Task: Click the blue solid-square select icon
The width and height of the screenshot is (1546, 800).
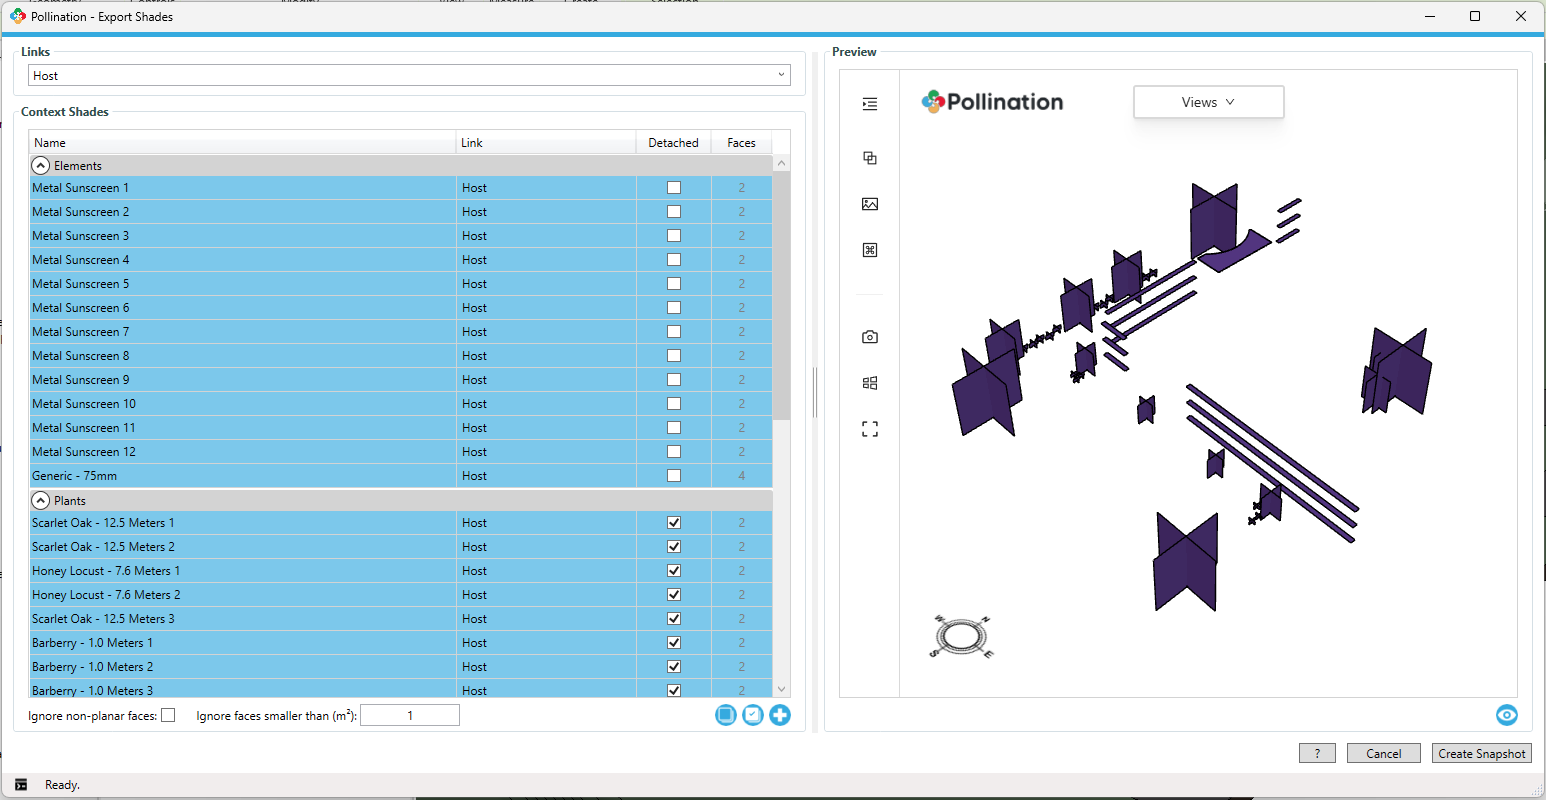Action: (x=726, y=715)
